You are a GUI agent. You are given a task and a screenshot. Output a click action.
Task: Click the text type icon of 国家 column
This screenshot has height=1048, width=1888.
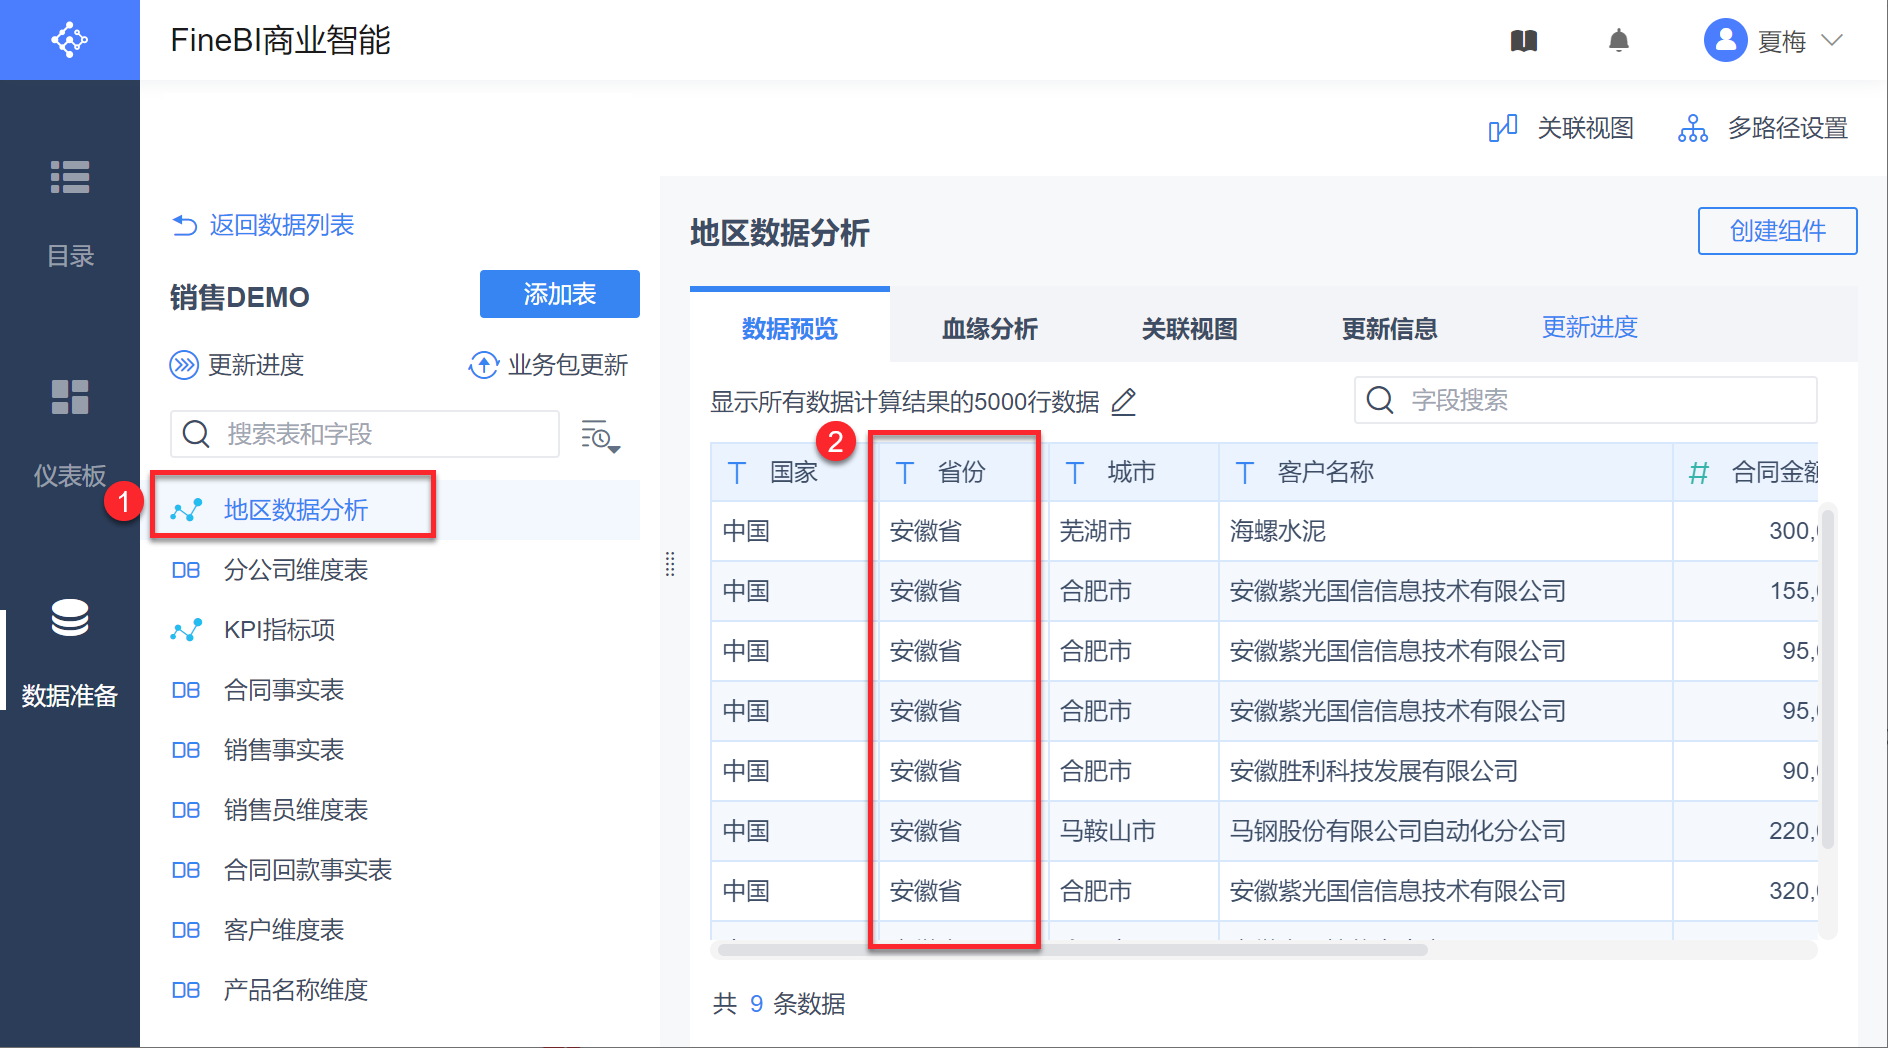737,473
